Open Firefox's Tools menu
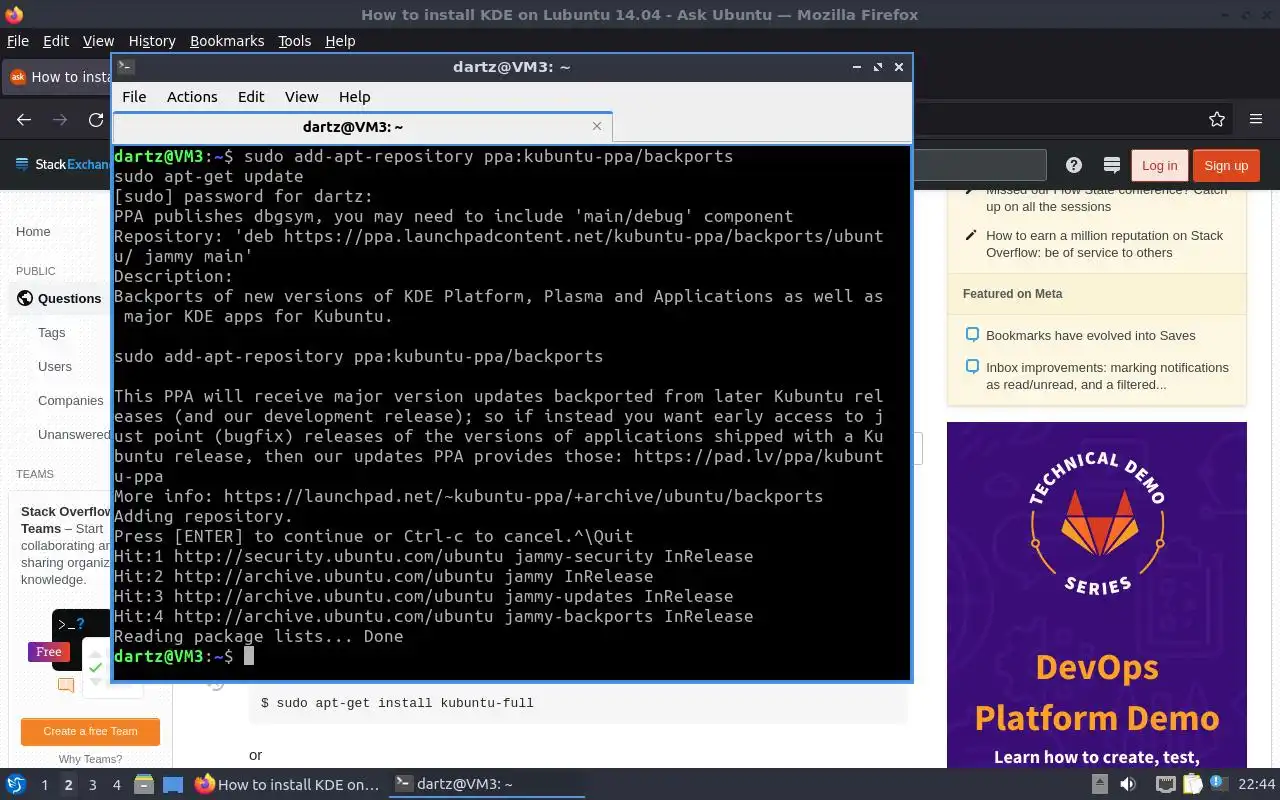The height and width of the screenshot is (800, 1280). pos(294,41)
